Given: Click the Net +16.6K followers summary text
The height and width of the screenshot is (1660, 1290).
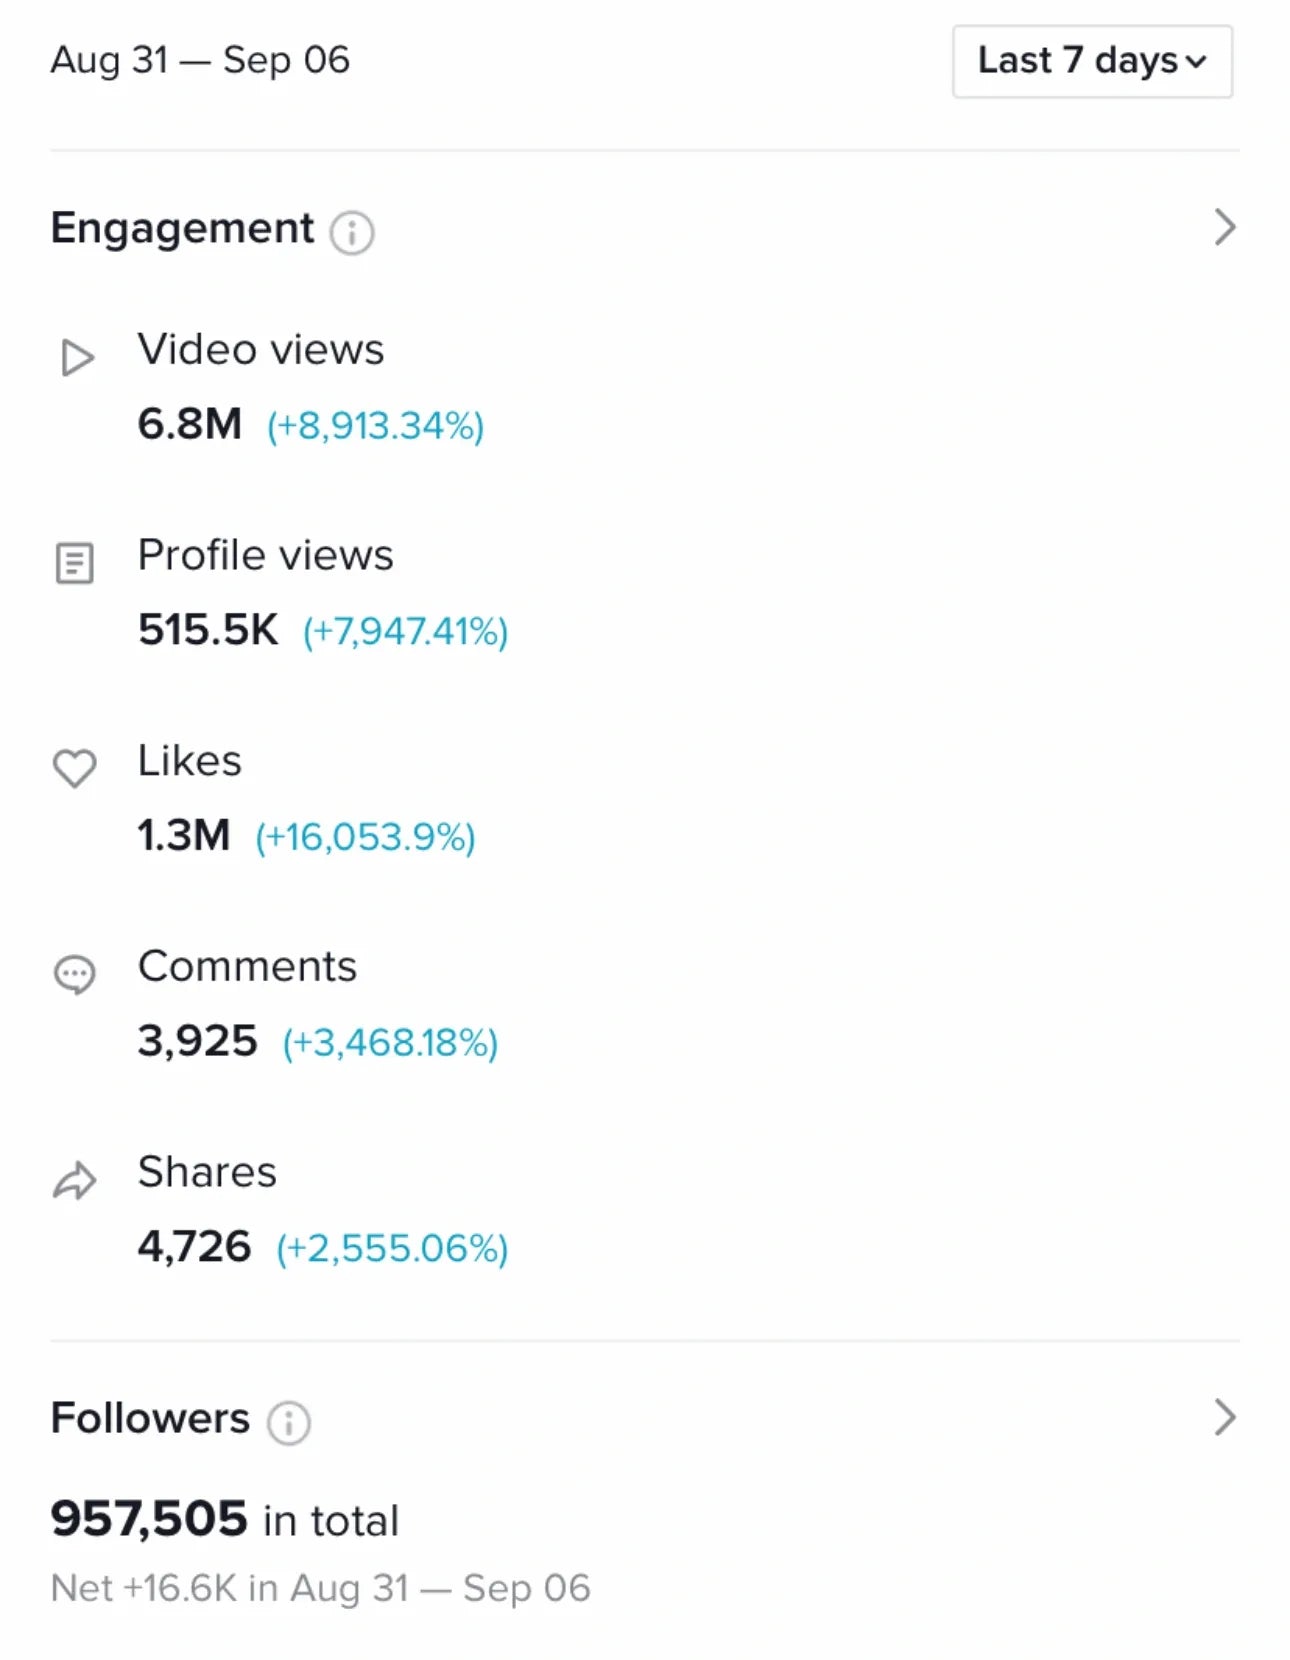Looking at the screenshot, I should (320, 1588).
